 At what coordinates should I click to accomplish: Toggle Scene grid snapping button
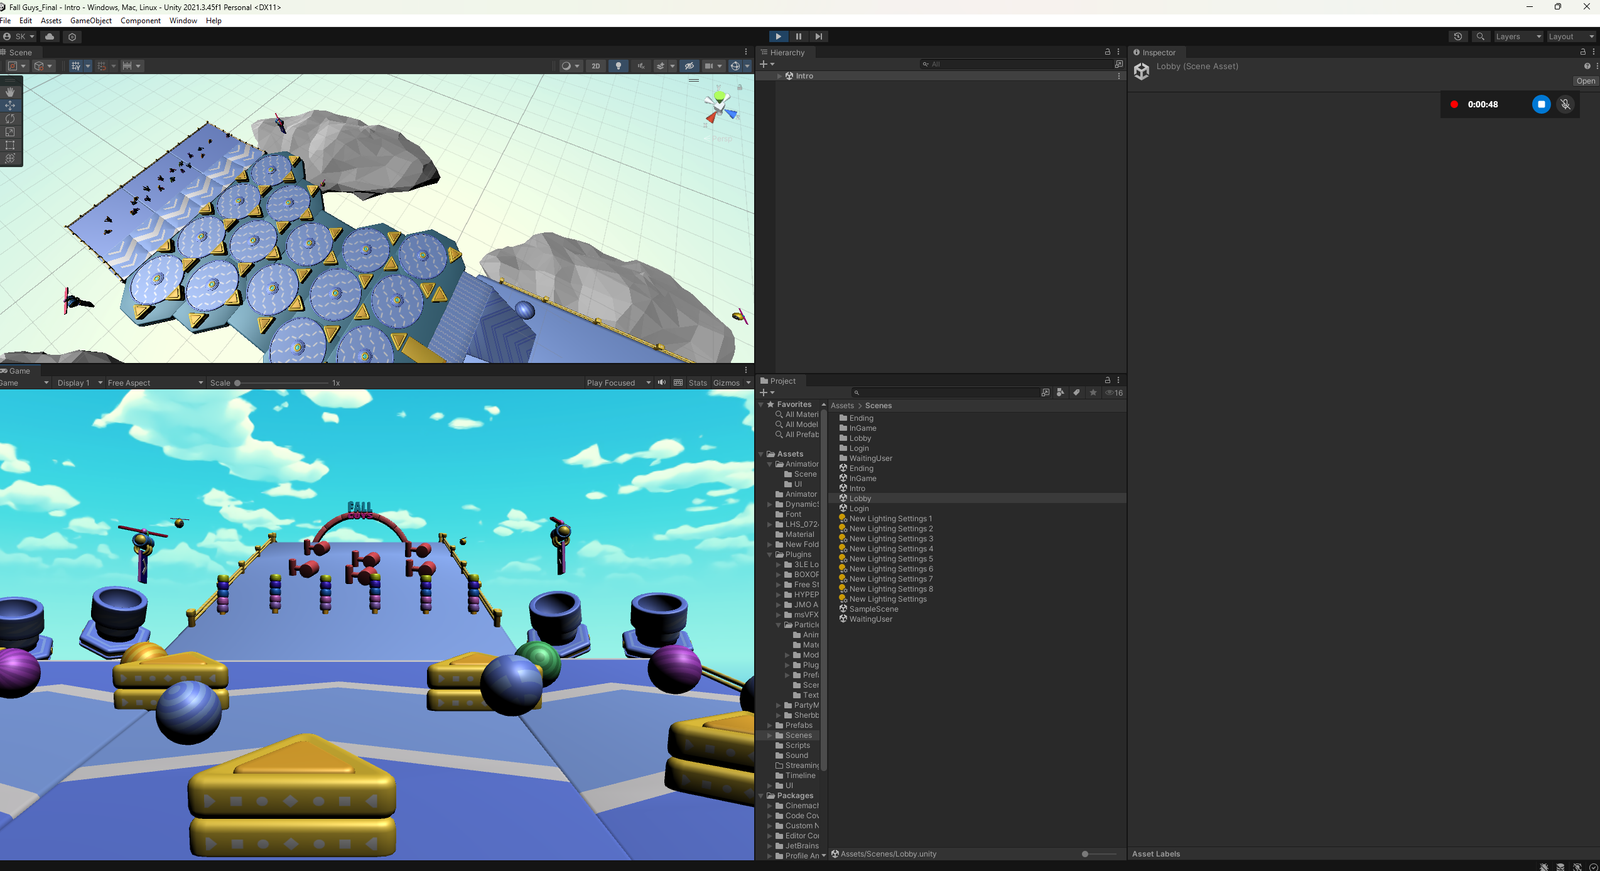[101, 66]
